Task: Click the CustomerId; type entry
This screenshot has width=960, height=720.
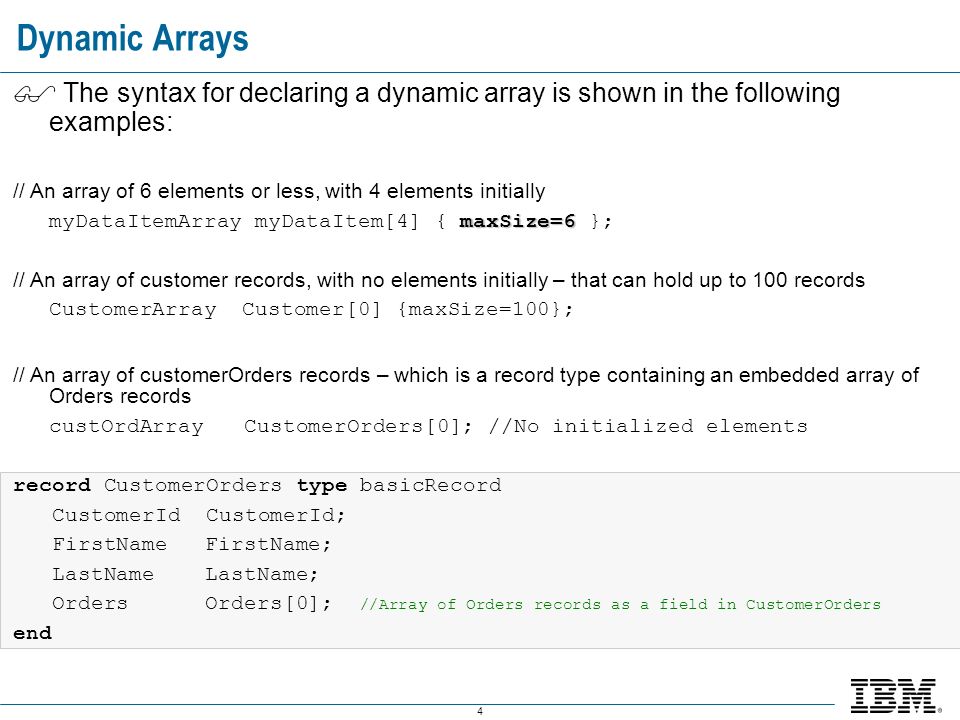Action: coord(275,516)
